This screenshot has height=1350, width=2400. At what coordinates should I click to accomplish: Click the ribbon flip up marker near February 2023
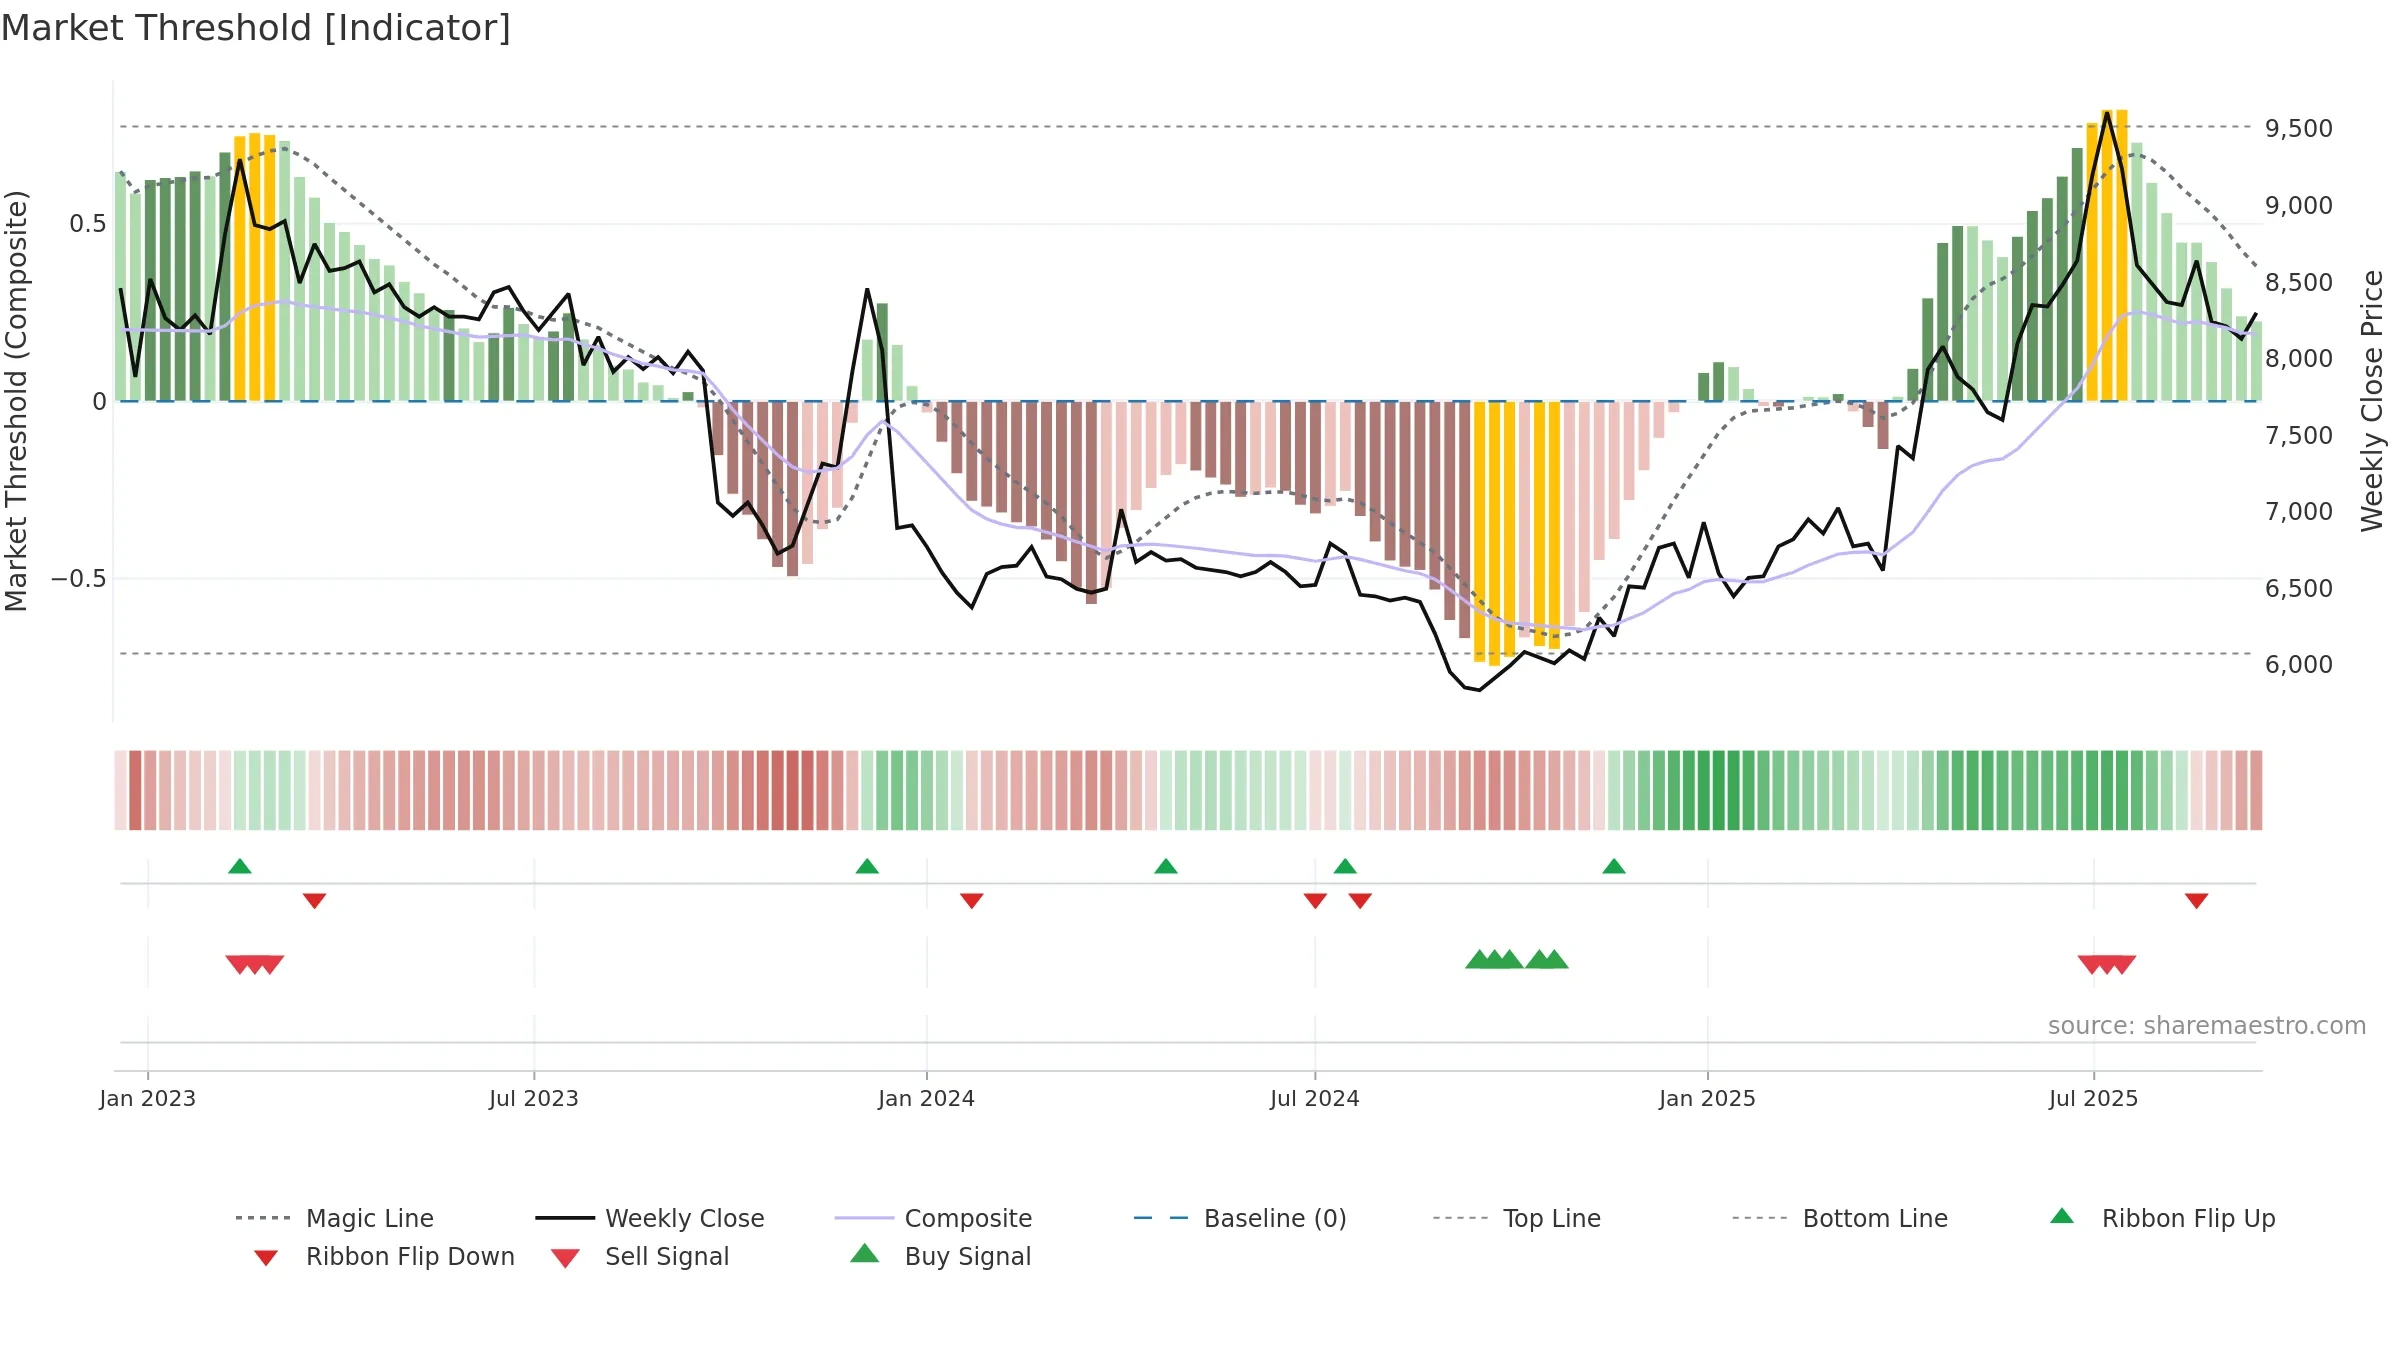[x=240, y=866]
